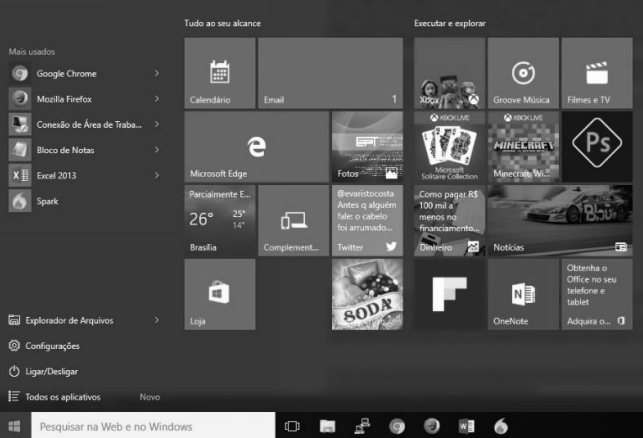
Task: Click the Tudo ao seu alcance group header
Action: [x=222, y=23]
